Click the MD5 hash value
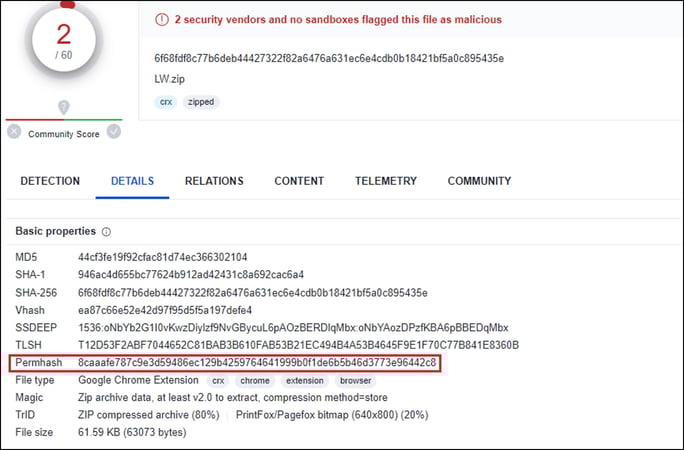Viewport: 684px width, 450px height. tap(163, 258)
